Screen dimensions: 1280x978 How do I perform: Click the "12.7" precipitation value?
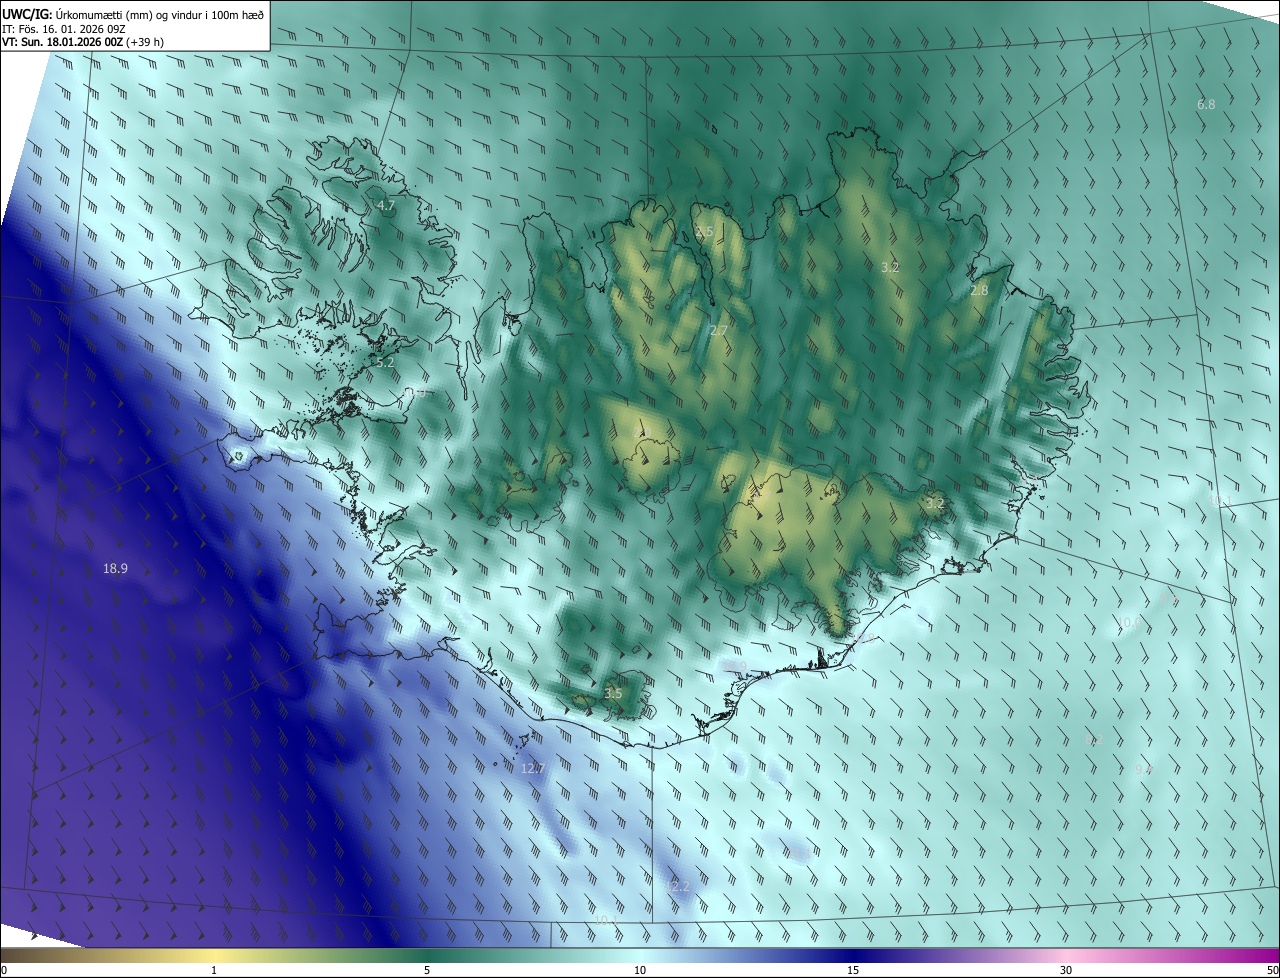tap(532, 769)
